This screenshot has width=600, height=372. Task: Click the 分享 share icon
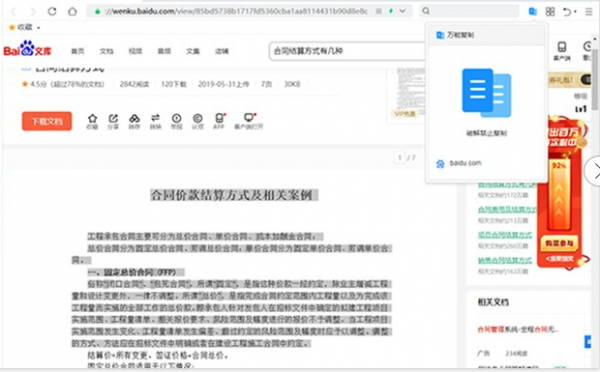point(113,122)
